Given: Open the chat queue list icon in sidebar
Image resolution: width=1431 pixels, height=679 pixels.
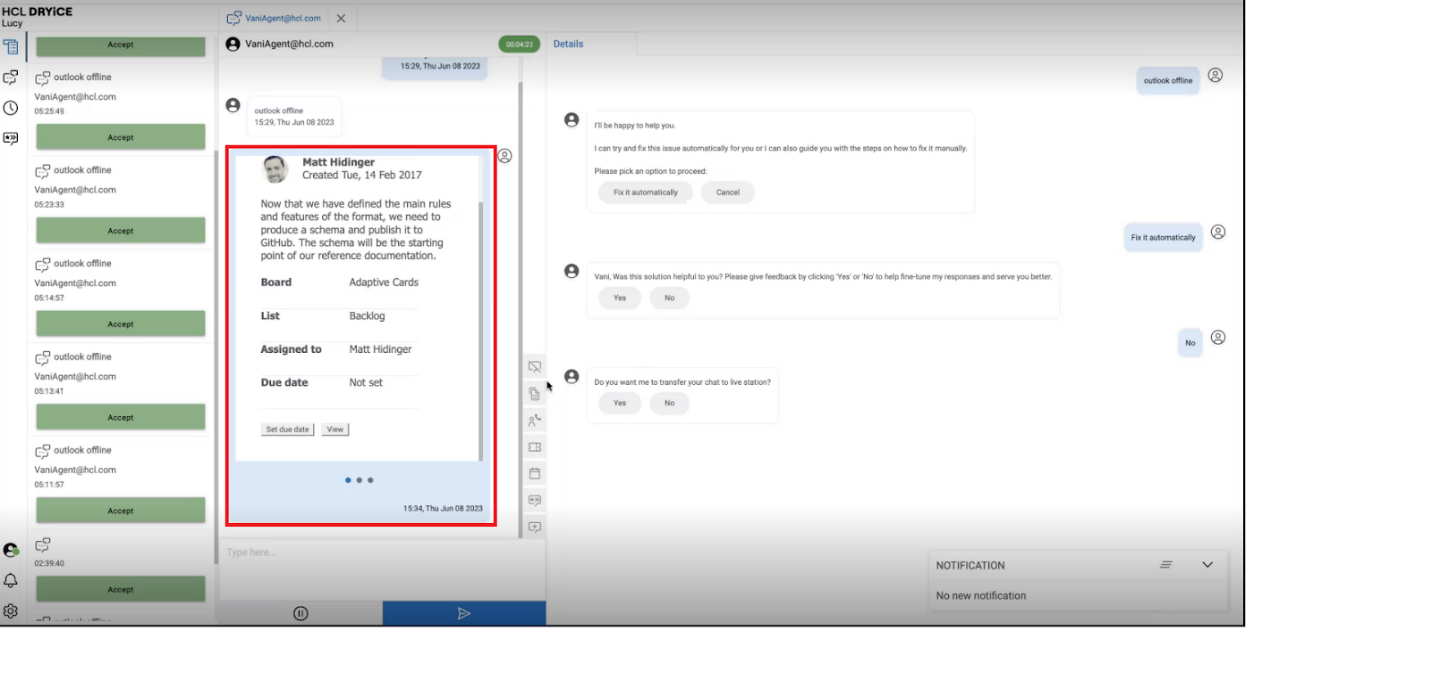Looking at the screenshot, I should coord(10,46).
